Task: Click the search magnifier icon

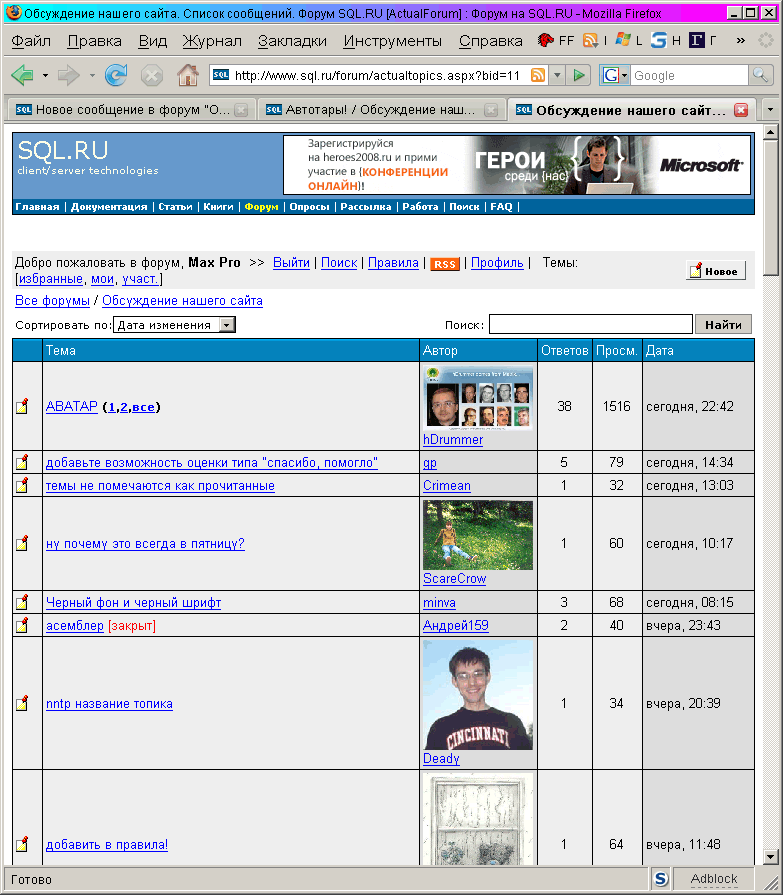Action: [x=761, y=76]
